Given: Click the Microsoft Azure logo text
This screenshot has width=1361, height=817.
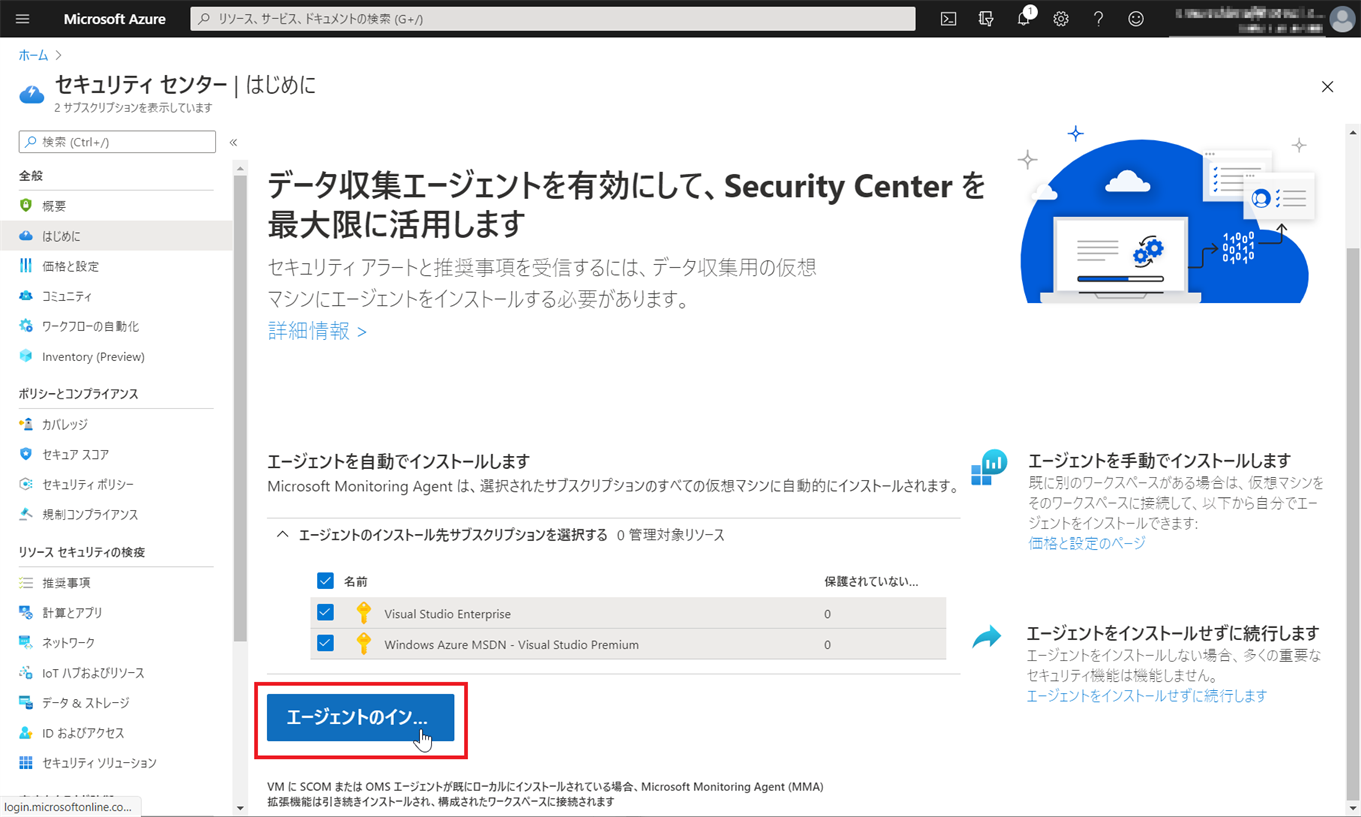Looking at the screenshot, I should point(115,19).
